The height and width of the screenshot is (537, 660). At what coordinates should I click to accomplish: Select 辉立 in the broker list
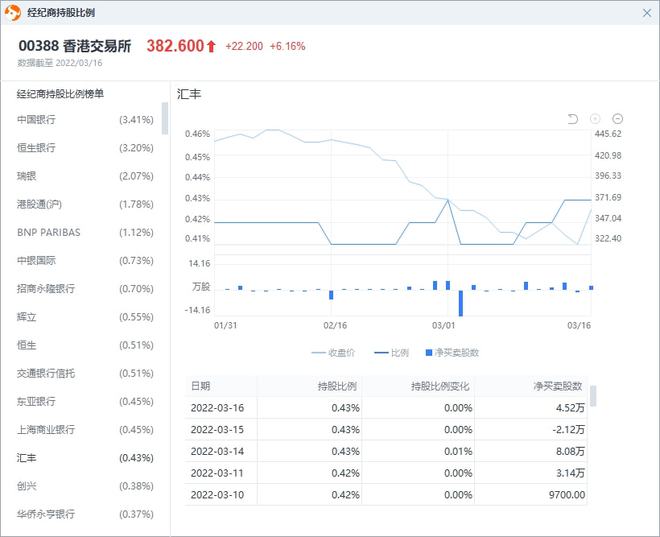[85, 317]
